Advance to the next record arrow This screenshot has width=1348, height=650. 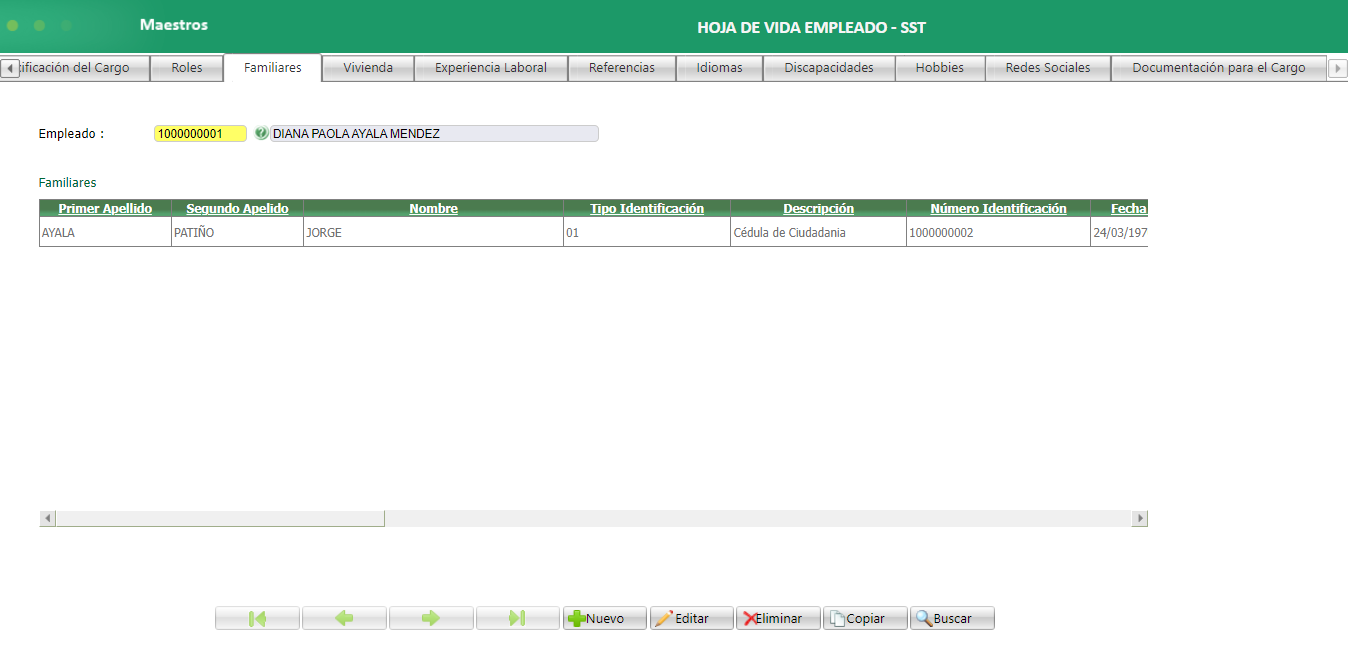431,617
